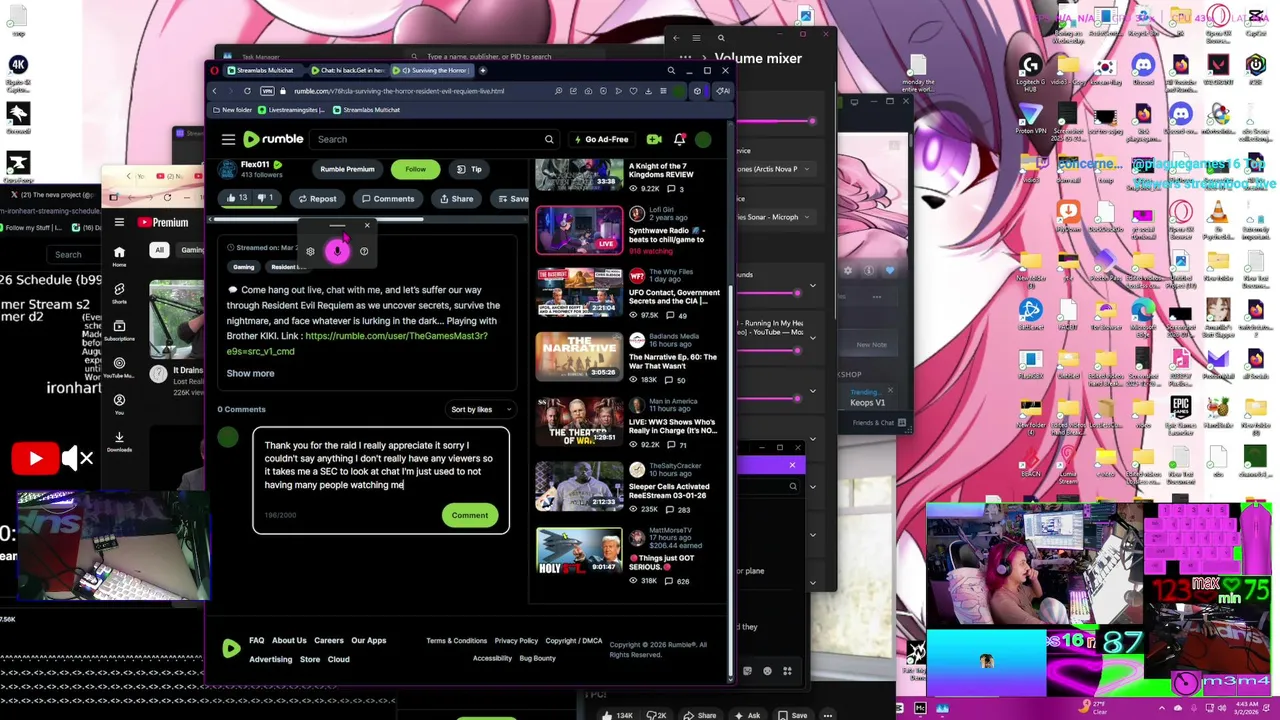Open the microphone widget settings gear
Screen dimensions: 1280x720
point(310,251)
